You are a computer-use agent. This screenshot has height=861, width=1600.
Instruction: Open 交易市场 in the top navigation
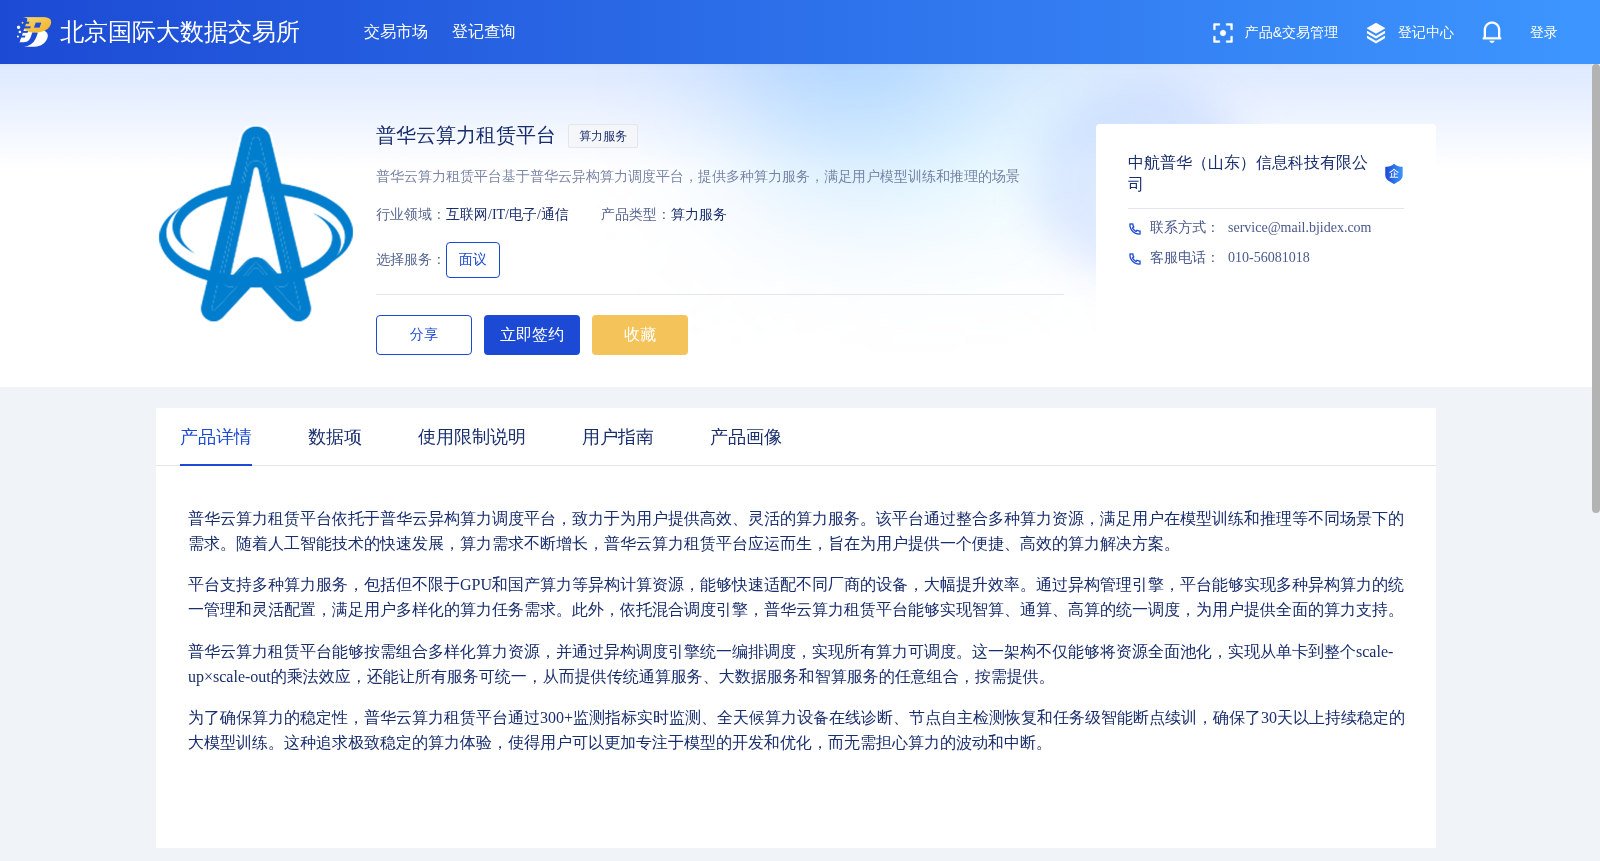click(396, 32)
